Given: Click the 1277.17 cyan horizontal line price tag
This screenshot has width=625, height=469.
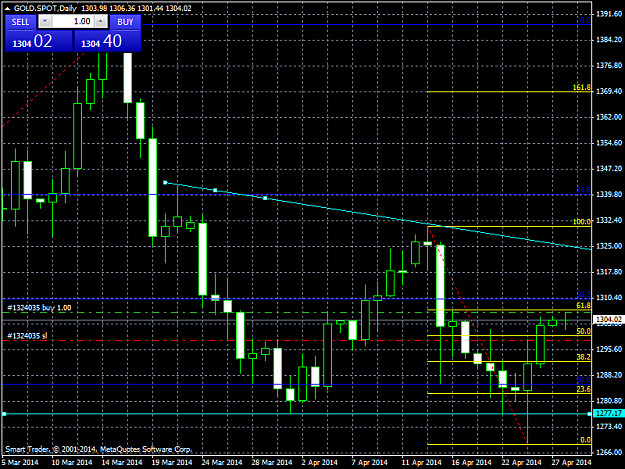Looking at the screenshot, I should coord(608,413).
